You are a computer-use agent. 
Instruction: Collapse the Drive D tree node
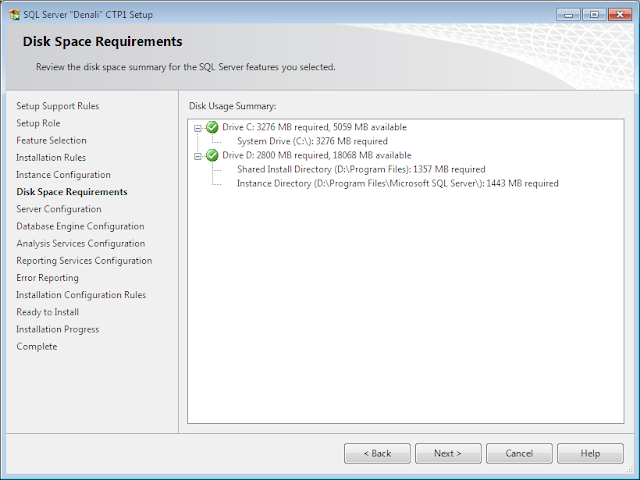pyautogui.click(x=198, y=156)
